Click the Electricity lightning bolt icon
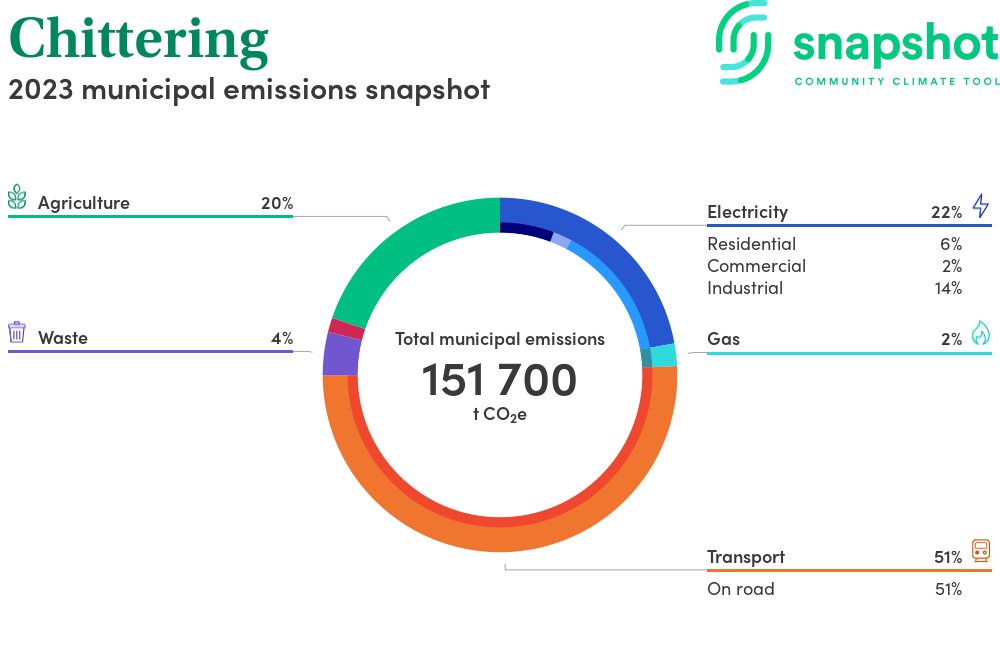 click(980, 206)
